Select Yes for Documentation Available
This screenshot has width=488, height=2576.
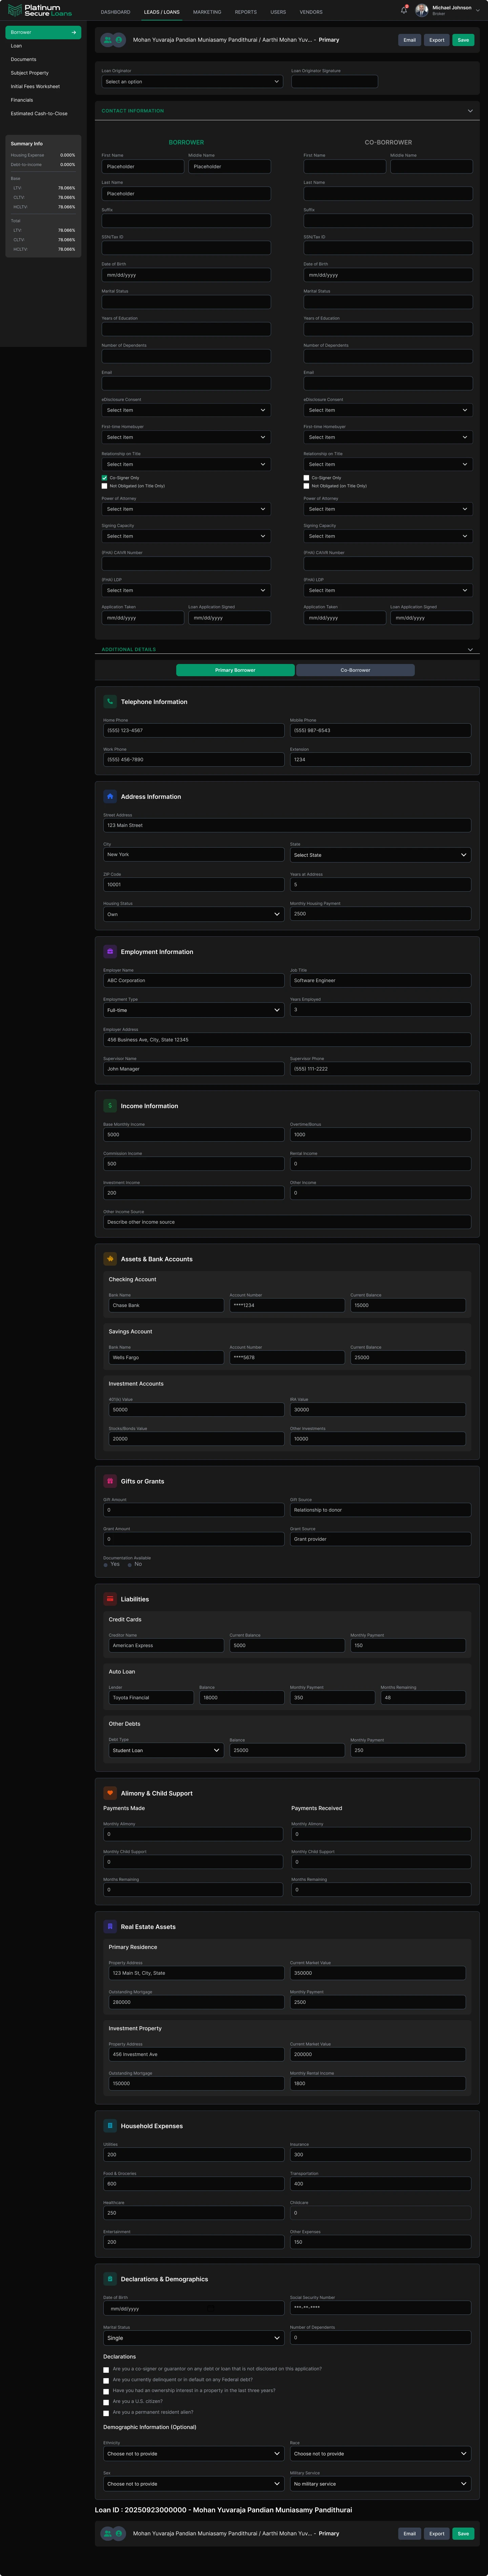pos(106,1565)
